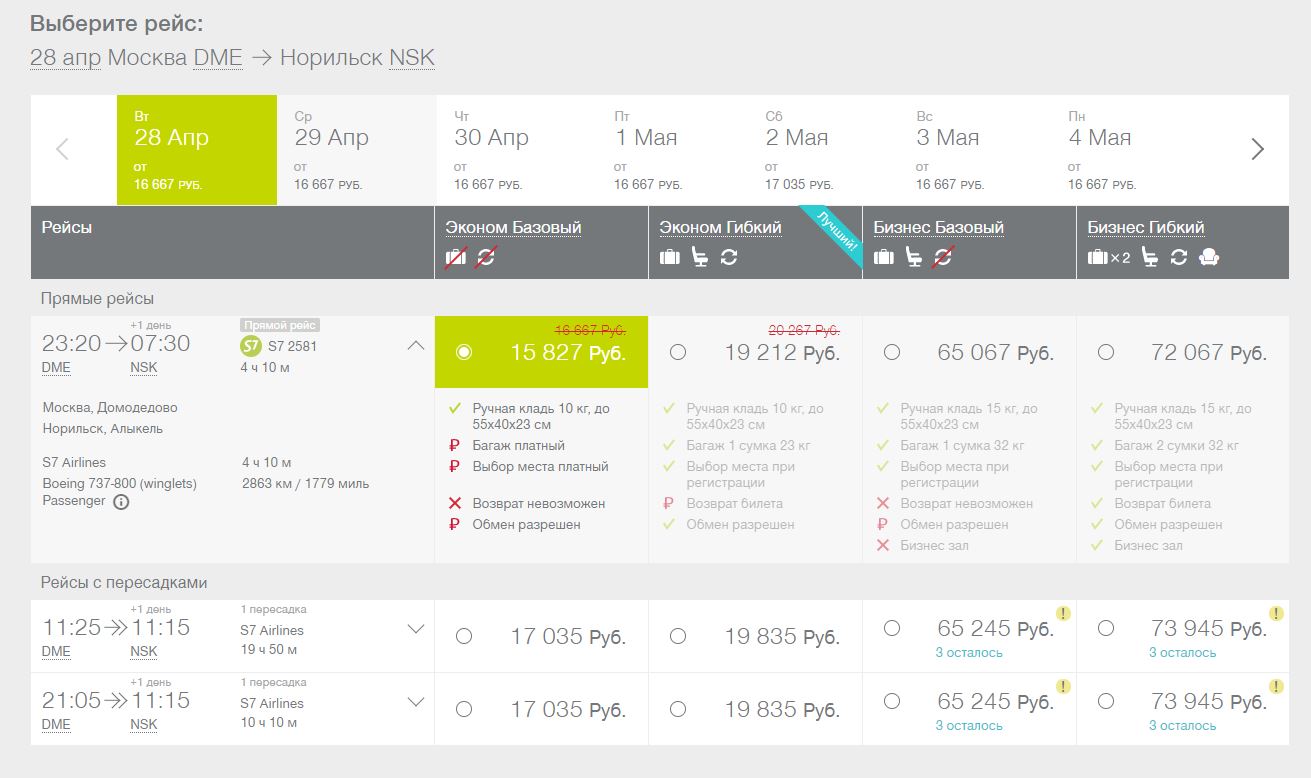This screenshot has width=1311, height=778.
Task: Click DME link under 11:25 departure
Action: point(56,652)
